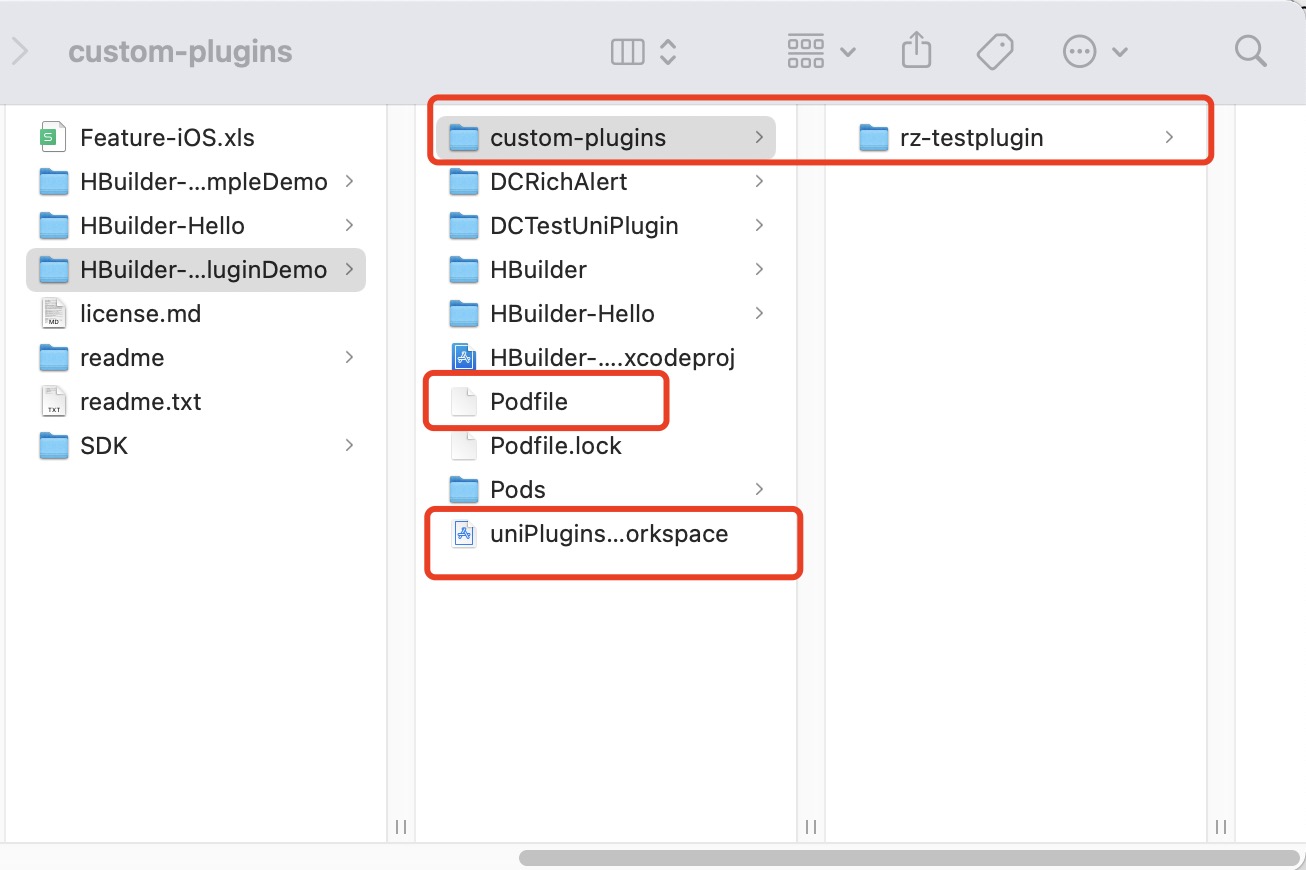
Task: Expand the HBuilder folder chevron
Action: tap(759, 269)
